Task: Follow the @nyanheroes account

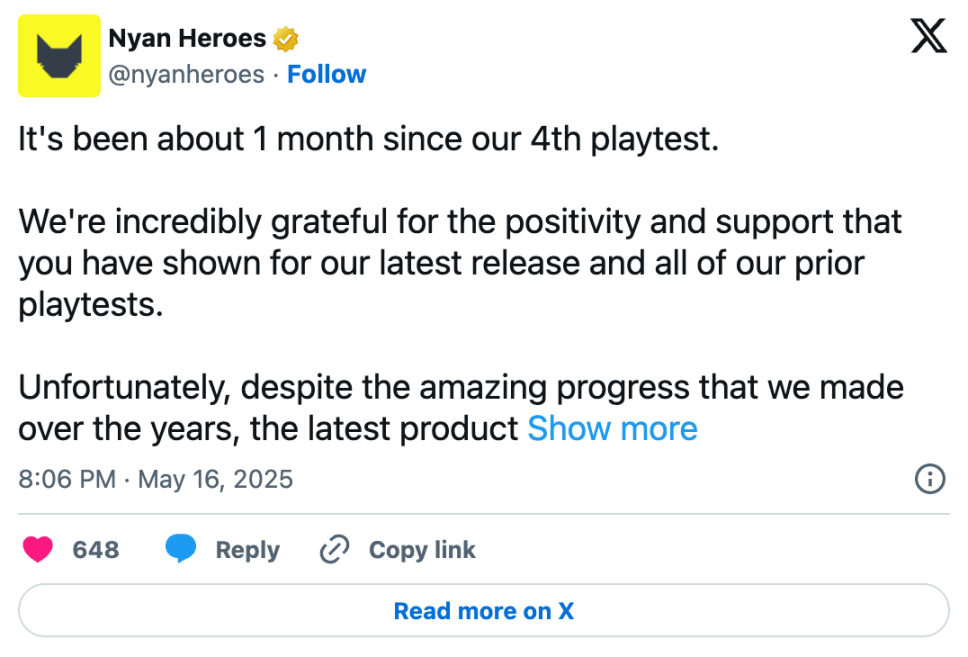Action: (326, 74)
